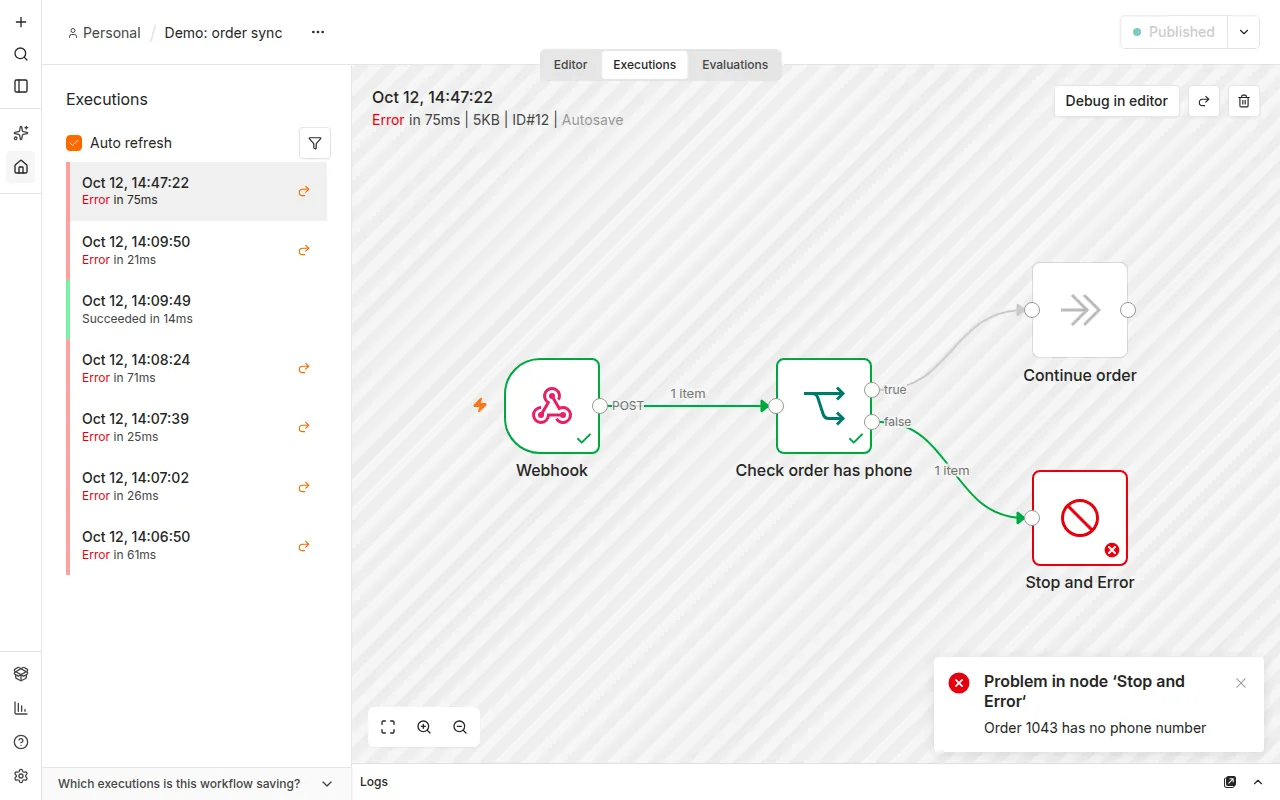The image size is (1280, 800).
Task: Expand the Logs panel chevron
Action: pos(1258,782)
